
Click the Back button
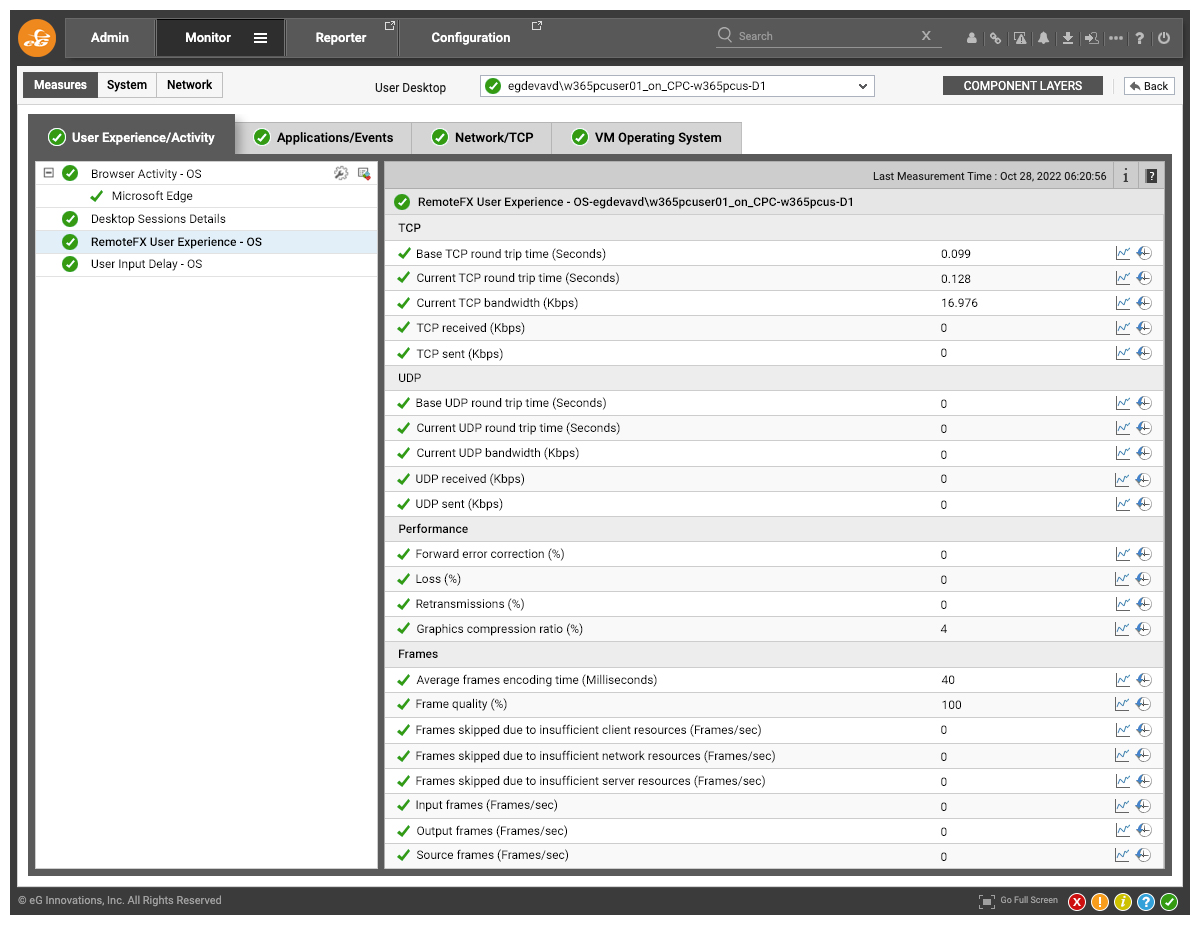tap(1149, 86)
